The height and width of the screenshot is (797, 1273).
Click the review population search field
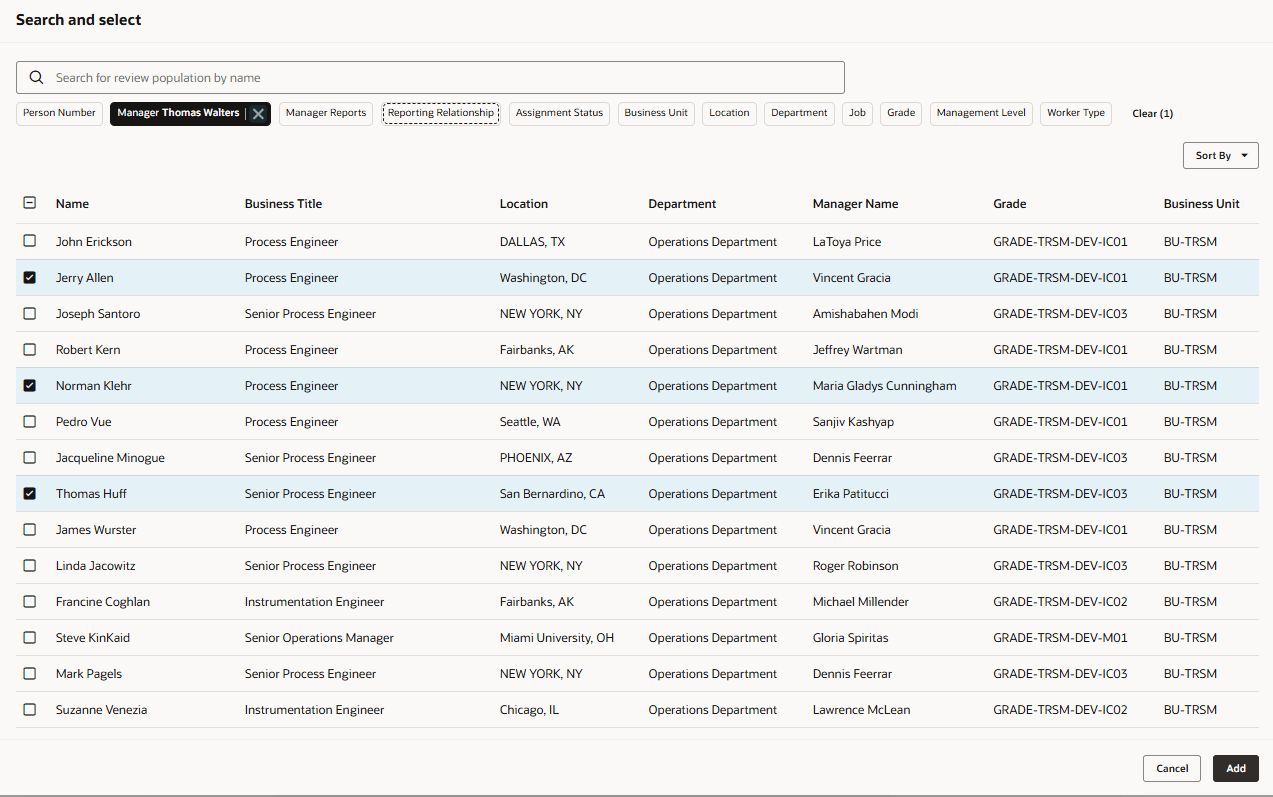point(430,77)
